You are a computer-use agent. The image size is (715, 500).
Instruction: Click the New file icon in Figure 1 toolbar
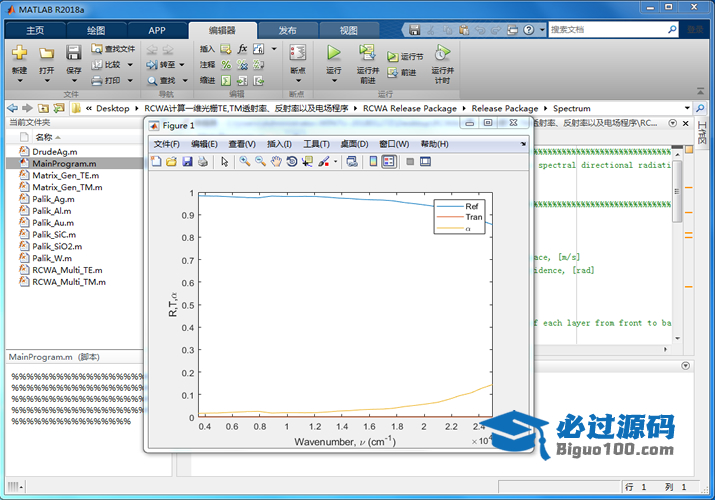[156, 161]
